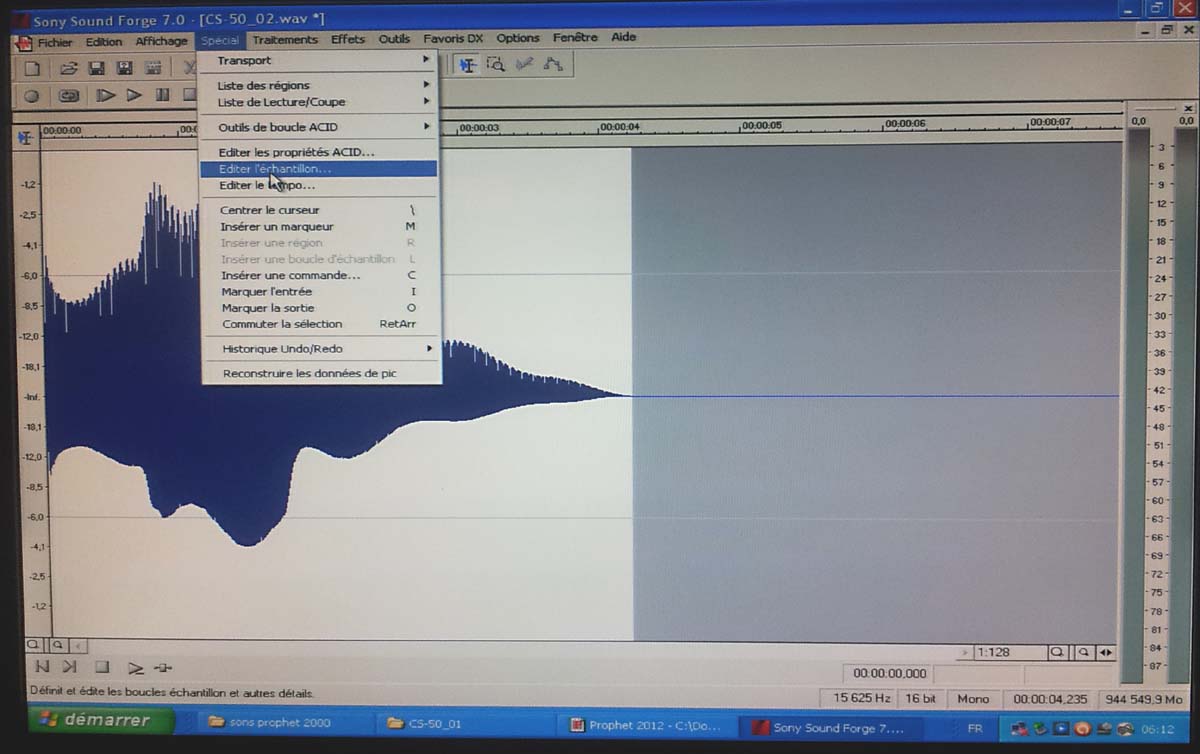Screen dimensions: 1200x754
Task: Click Go to End in bottom playbar
Action: point(70,667)
